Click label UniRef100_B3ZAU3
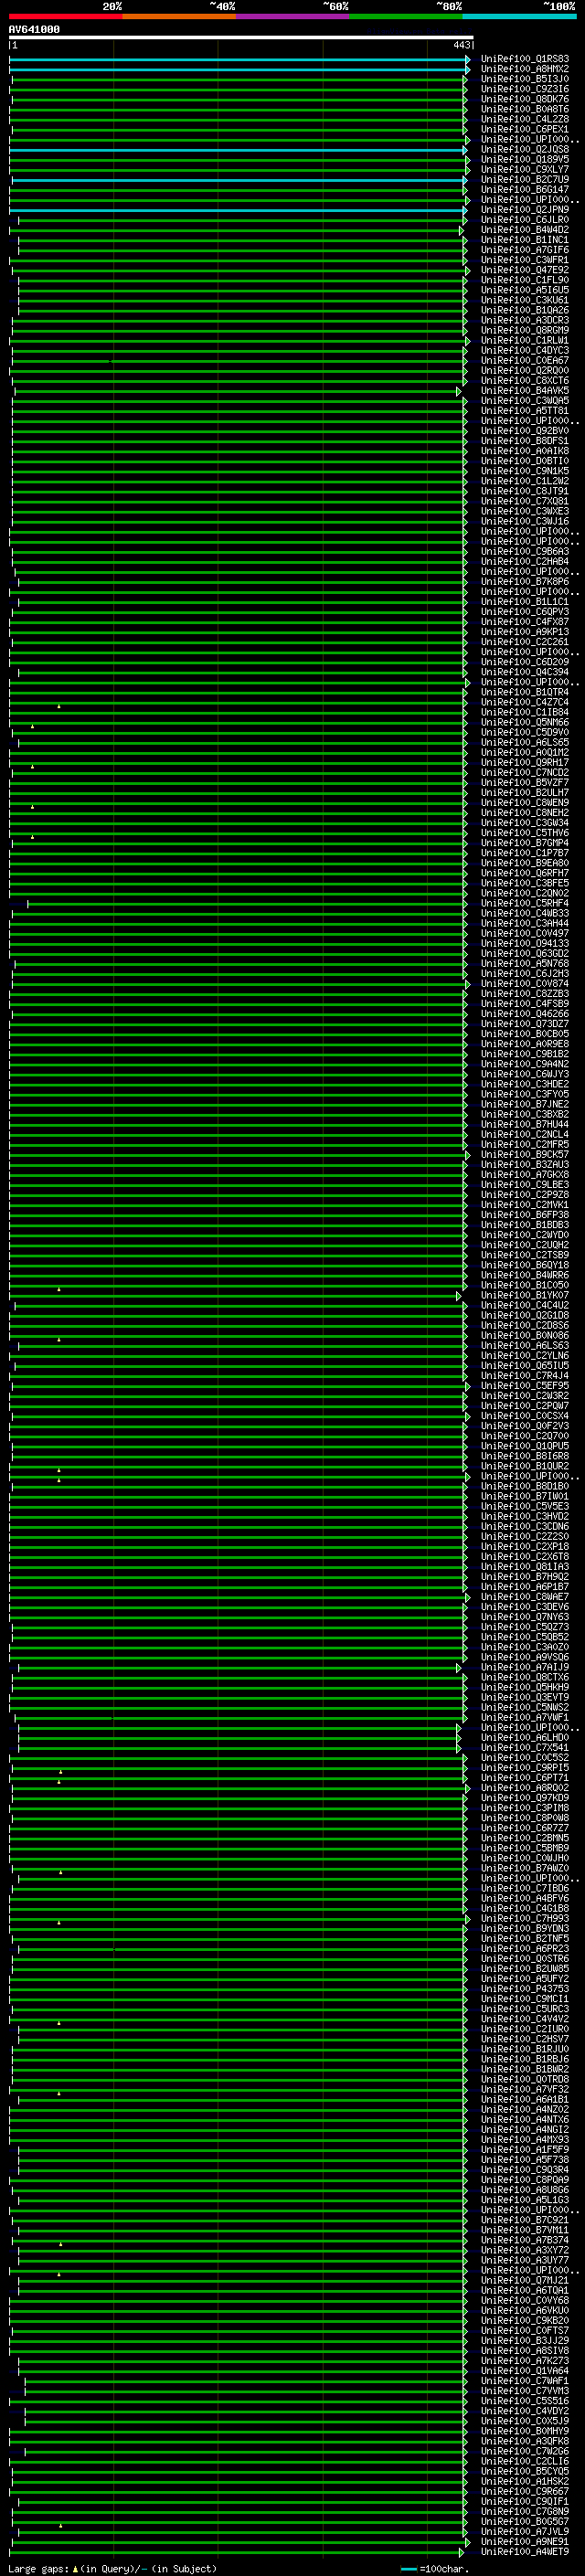The height and width of the screenshot is (2576, 585). (x=525, y=1165)
